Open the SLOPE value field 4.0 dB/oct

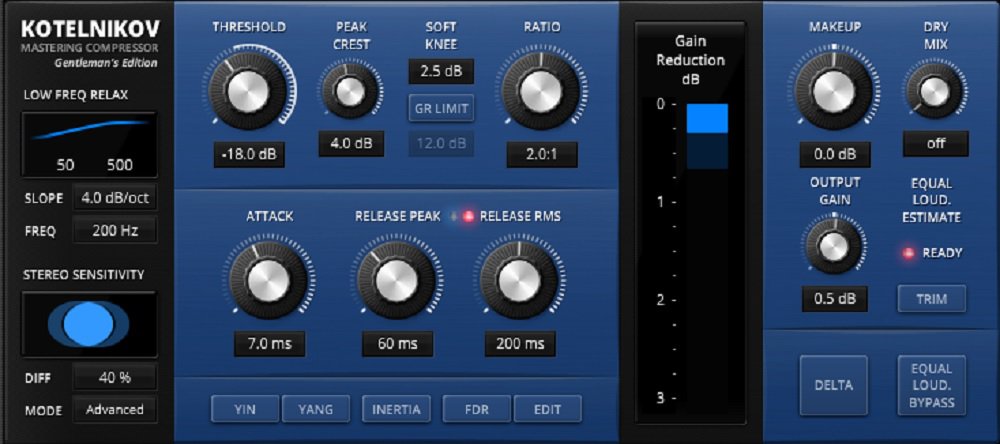point(114,198)
